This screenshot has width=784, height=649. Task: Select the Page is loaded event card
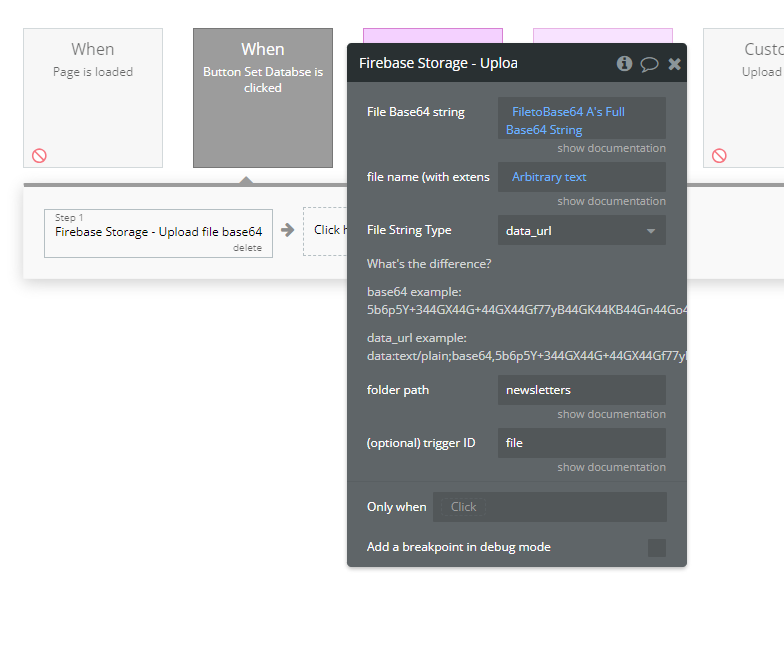tap(93, 98)
